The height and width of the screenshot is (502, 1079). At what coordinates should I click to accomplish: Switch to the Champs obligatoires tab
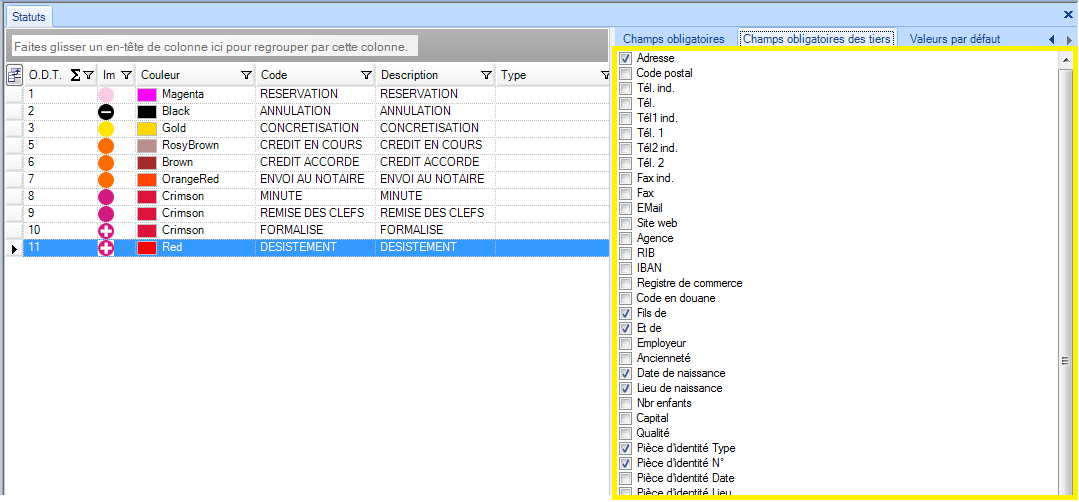click(673, 39)
